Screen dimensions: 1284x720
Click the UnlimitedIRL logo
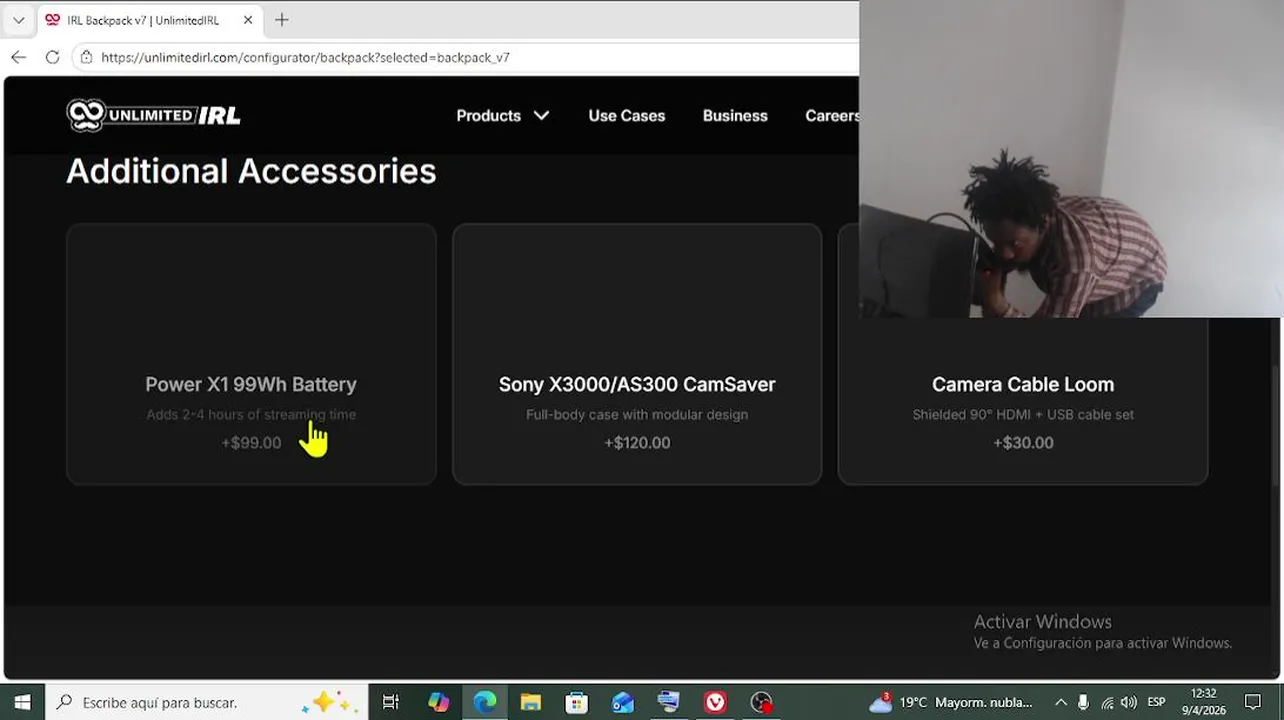[x=153, y=115]
